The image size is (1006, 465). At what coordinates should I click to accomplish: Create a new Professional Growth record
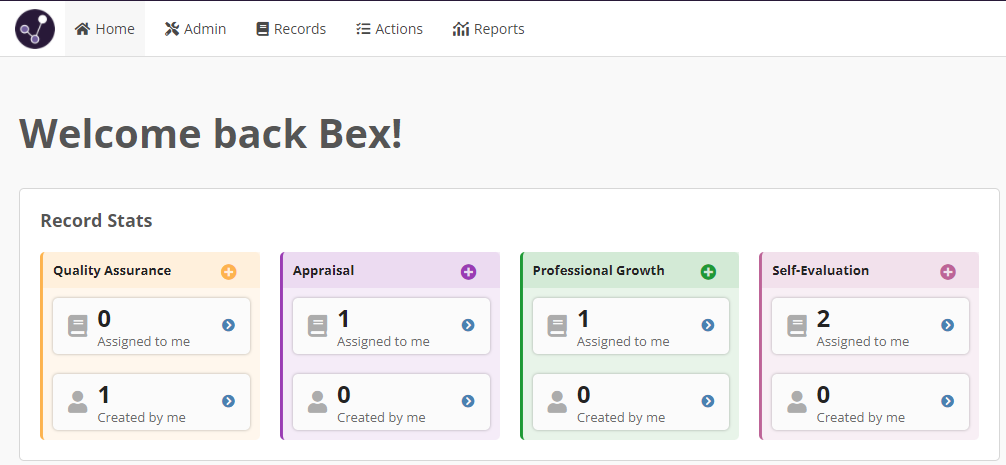[x=708, y=272]
